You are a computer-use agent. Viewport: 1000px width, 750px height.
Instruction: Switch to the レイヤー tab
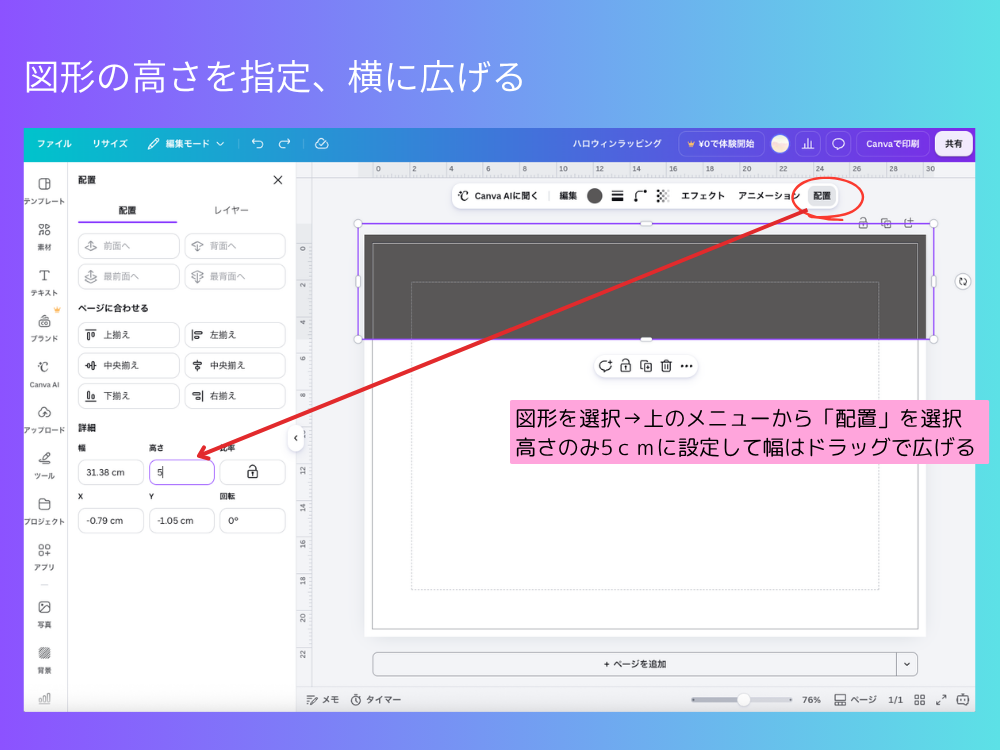[231, 210]
